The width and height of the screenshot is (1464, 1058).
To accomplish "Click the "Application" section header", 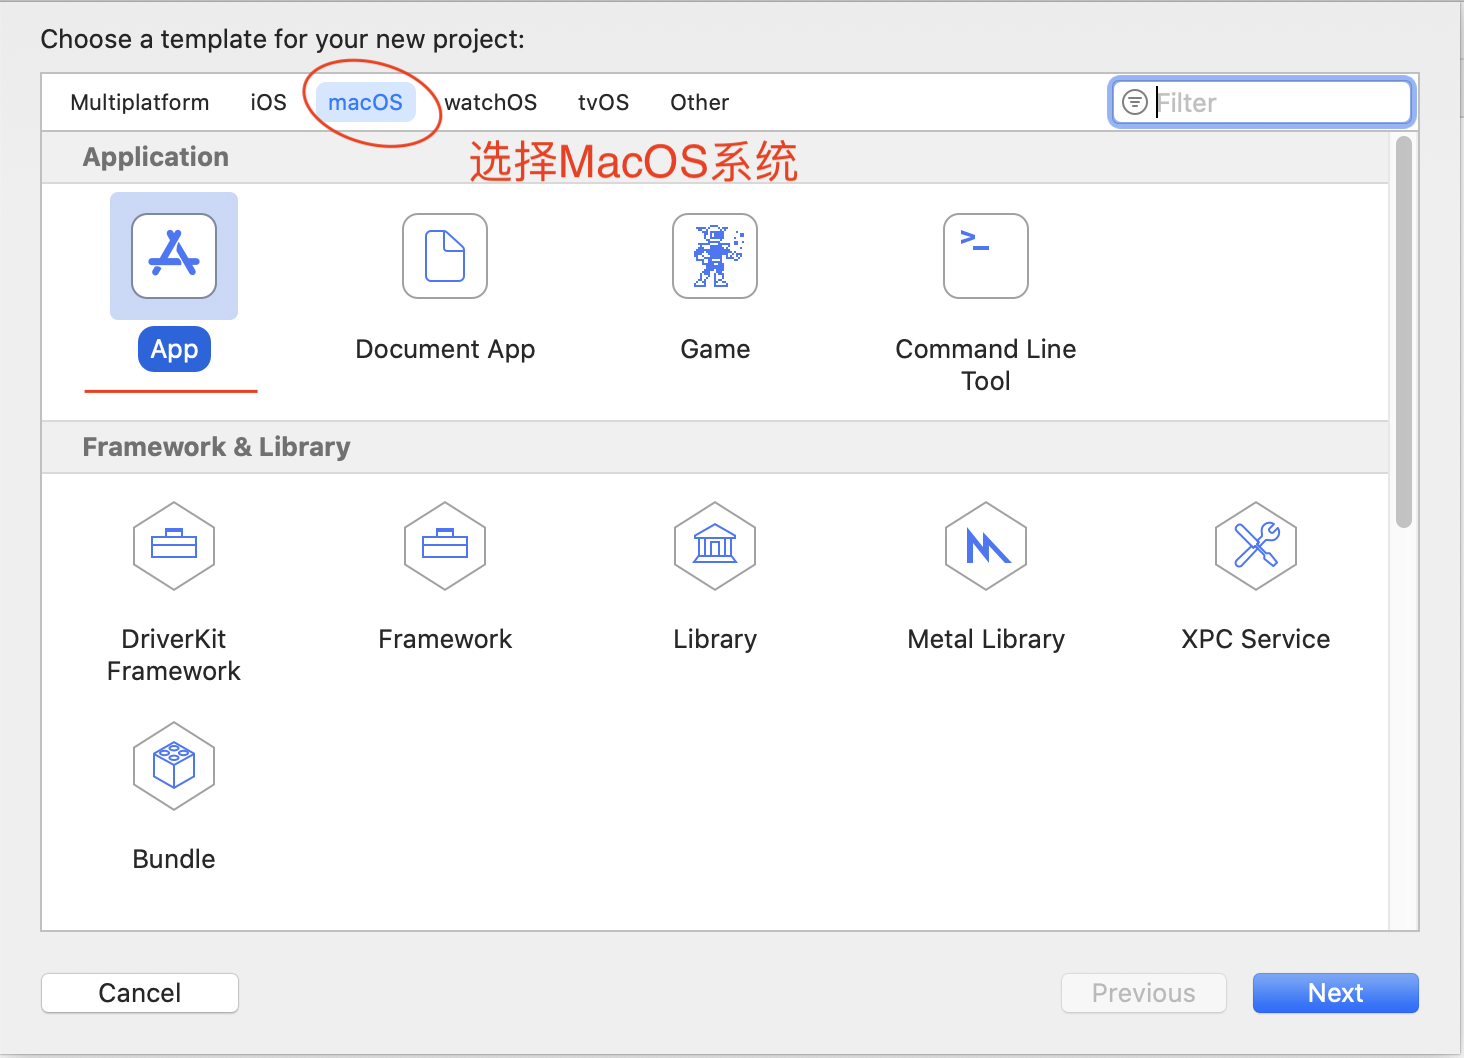I will coord(156,157).
